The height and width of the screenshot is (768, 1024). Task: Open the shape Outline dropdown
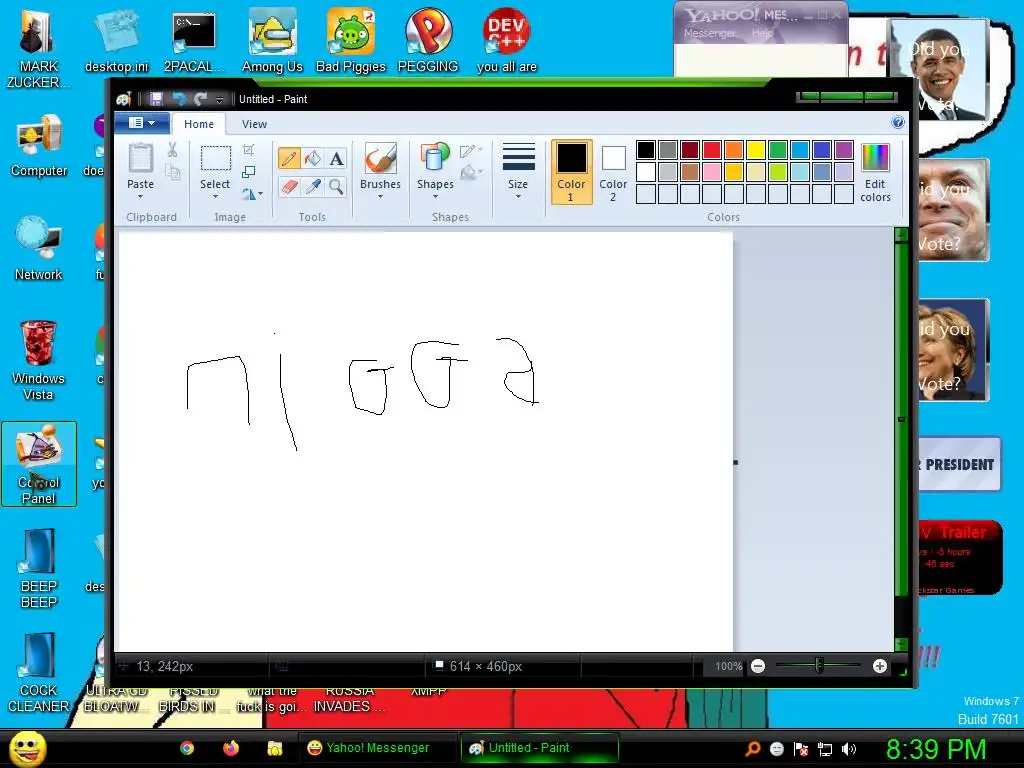tap(471, 152)
